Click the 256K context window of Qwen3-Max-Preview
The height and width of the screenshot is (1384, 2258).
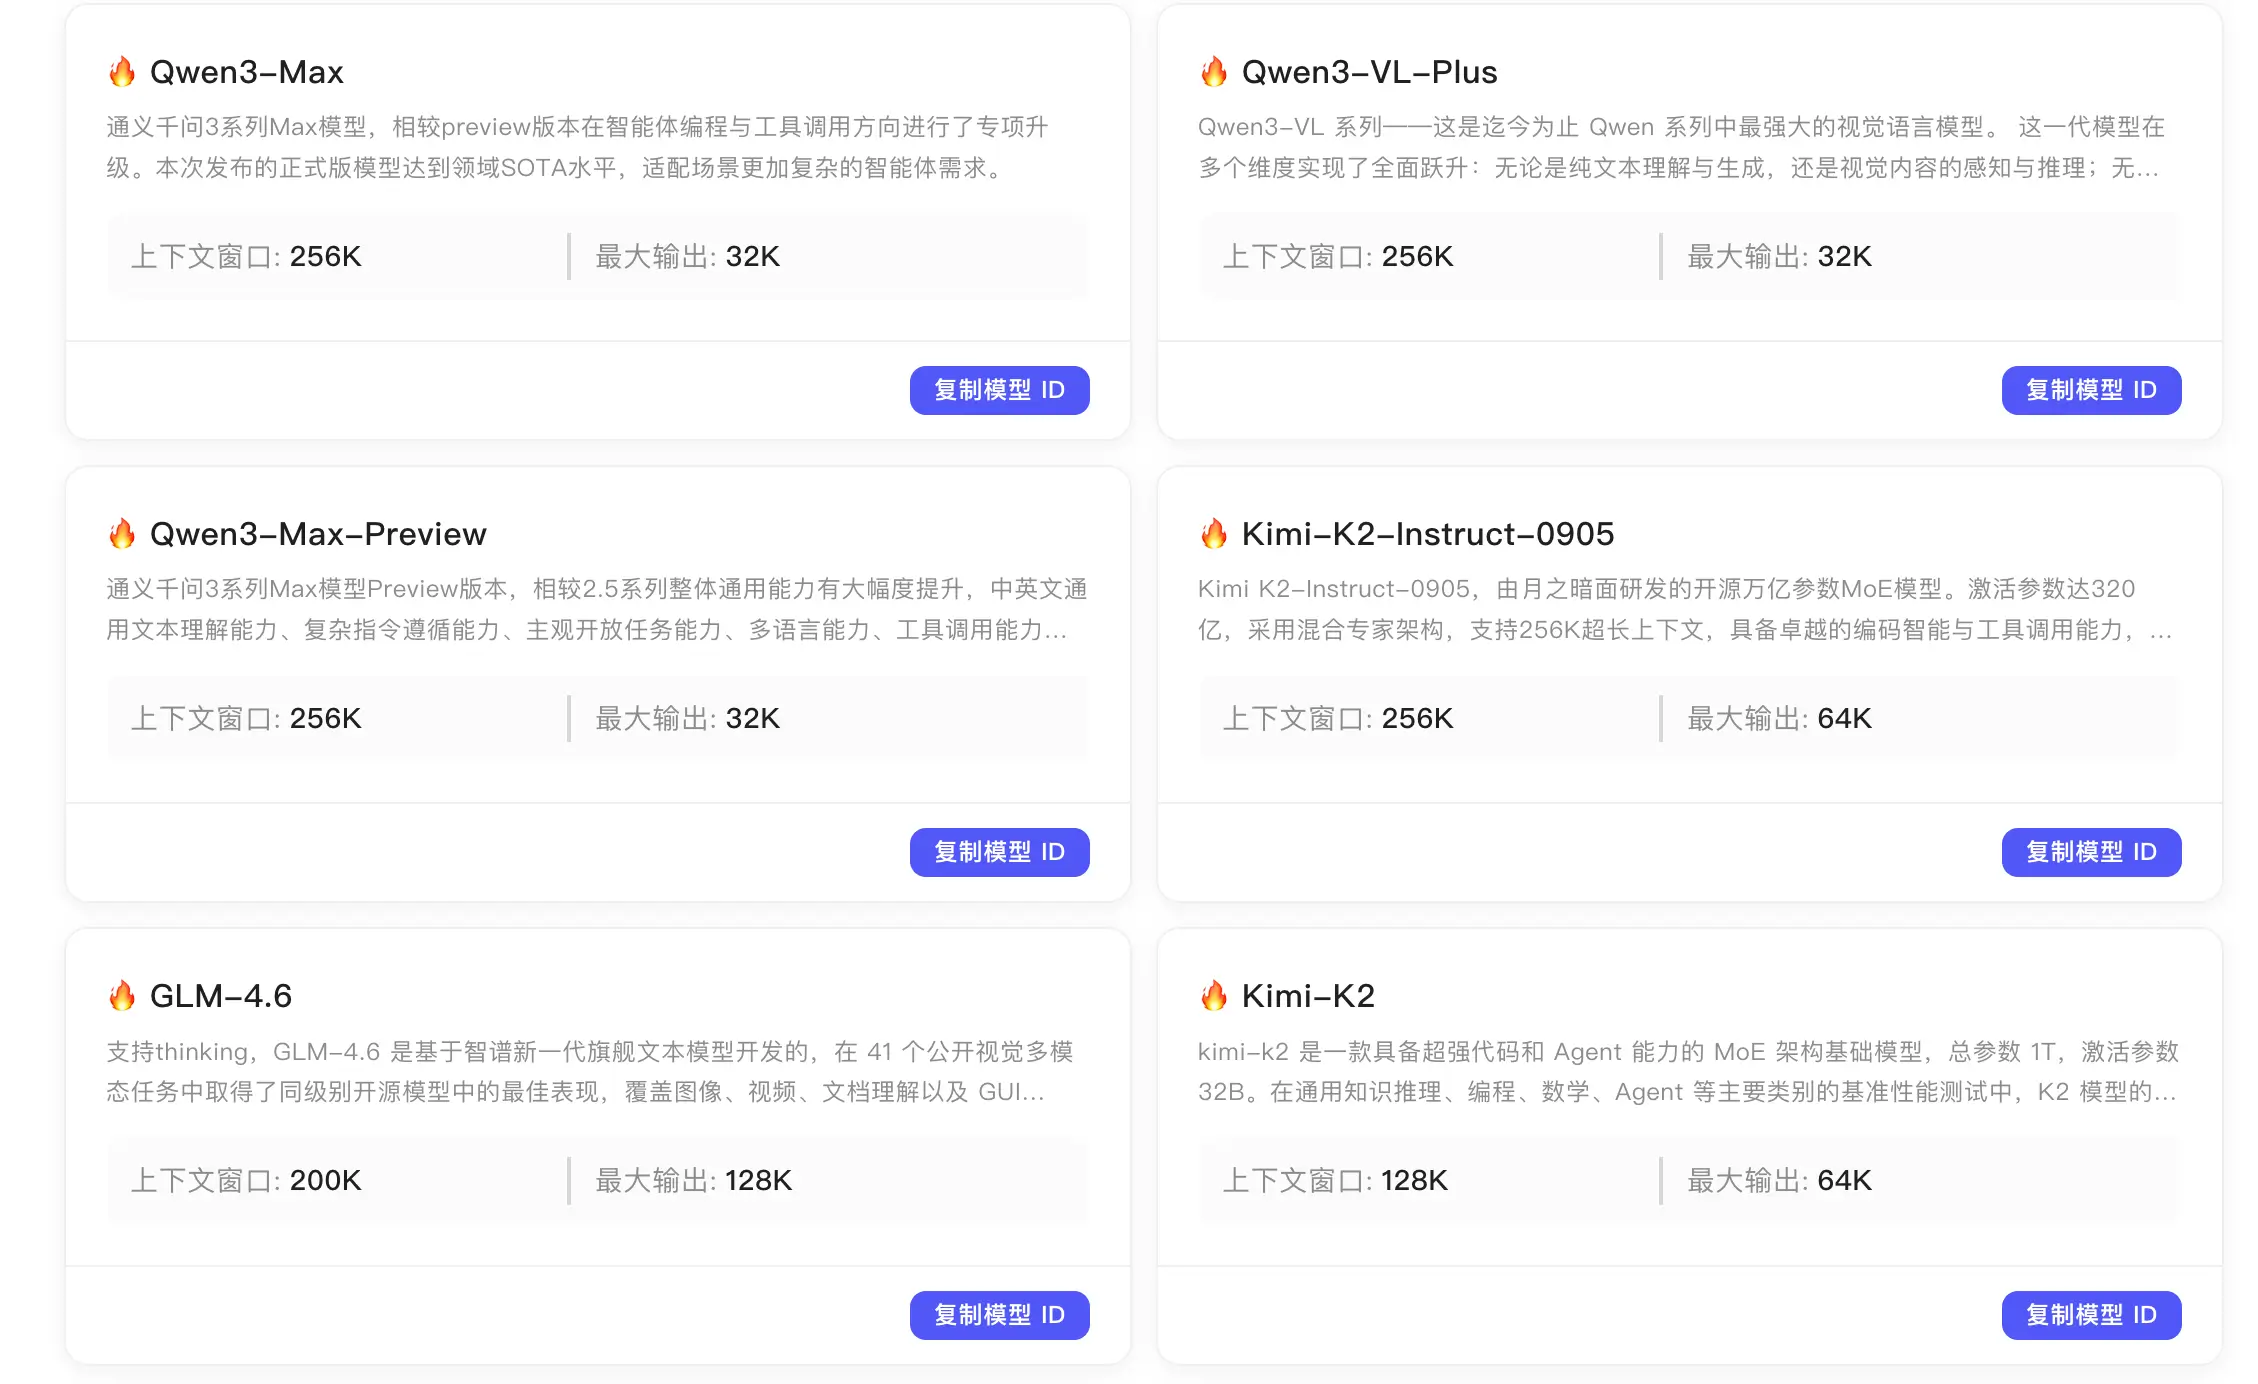tap(325, 719)
